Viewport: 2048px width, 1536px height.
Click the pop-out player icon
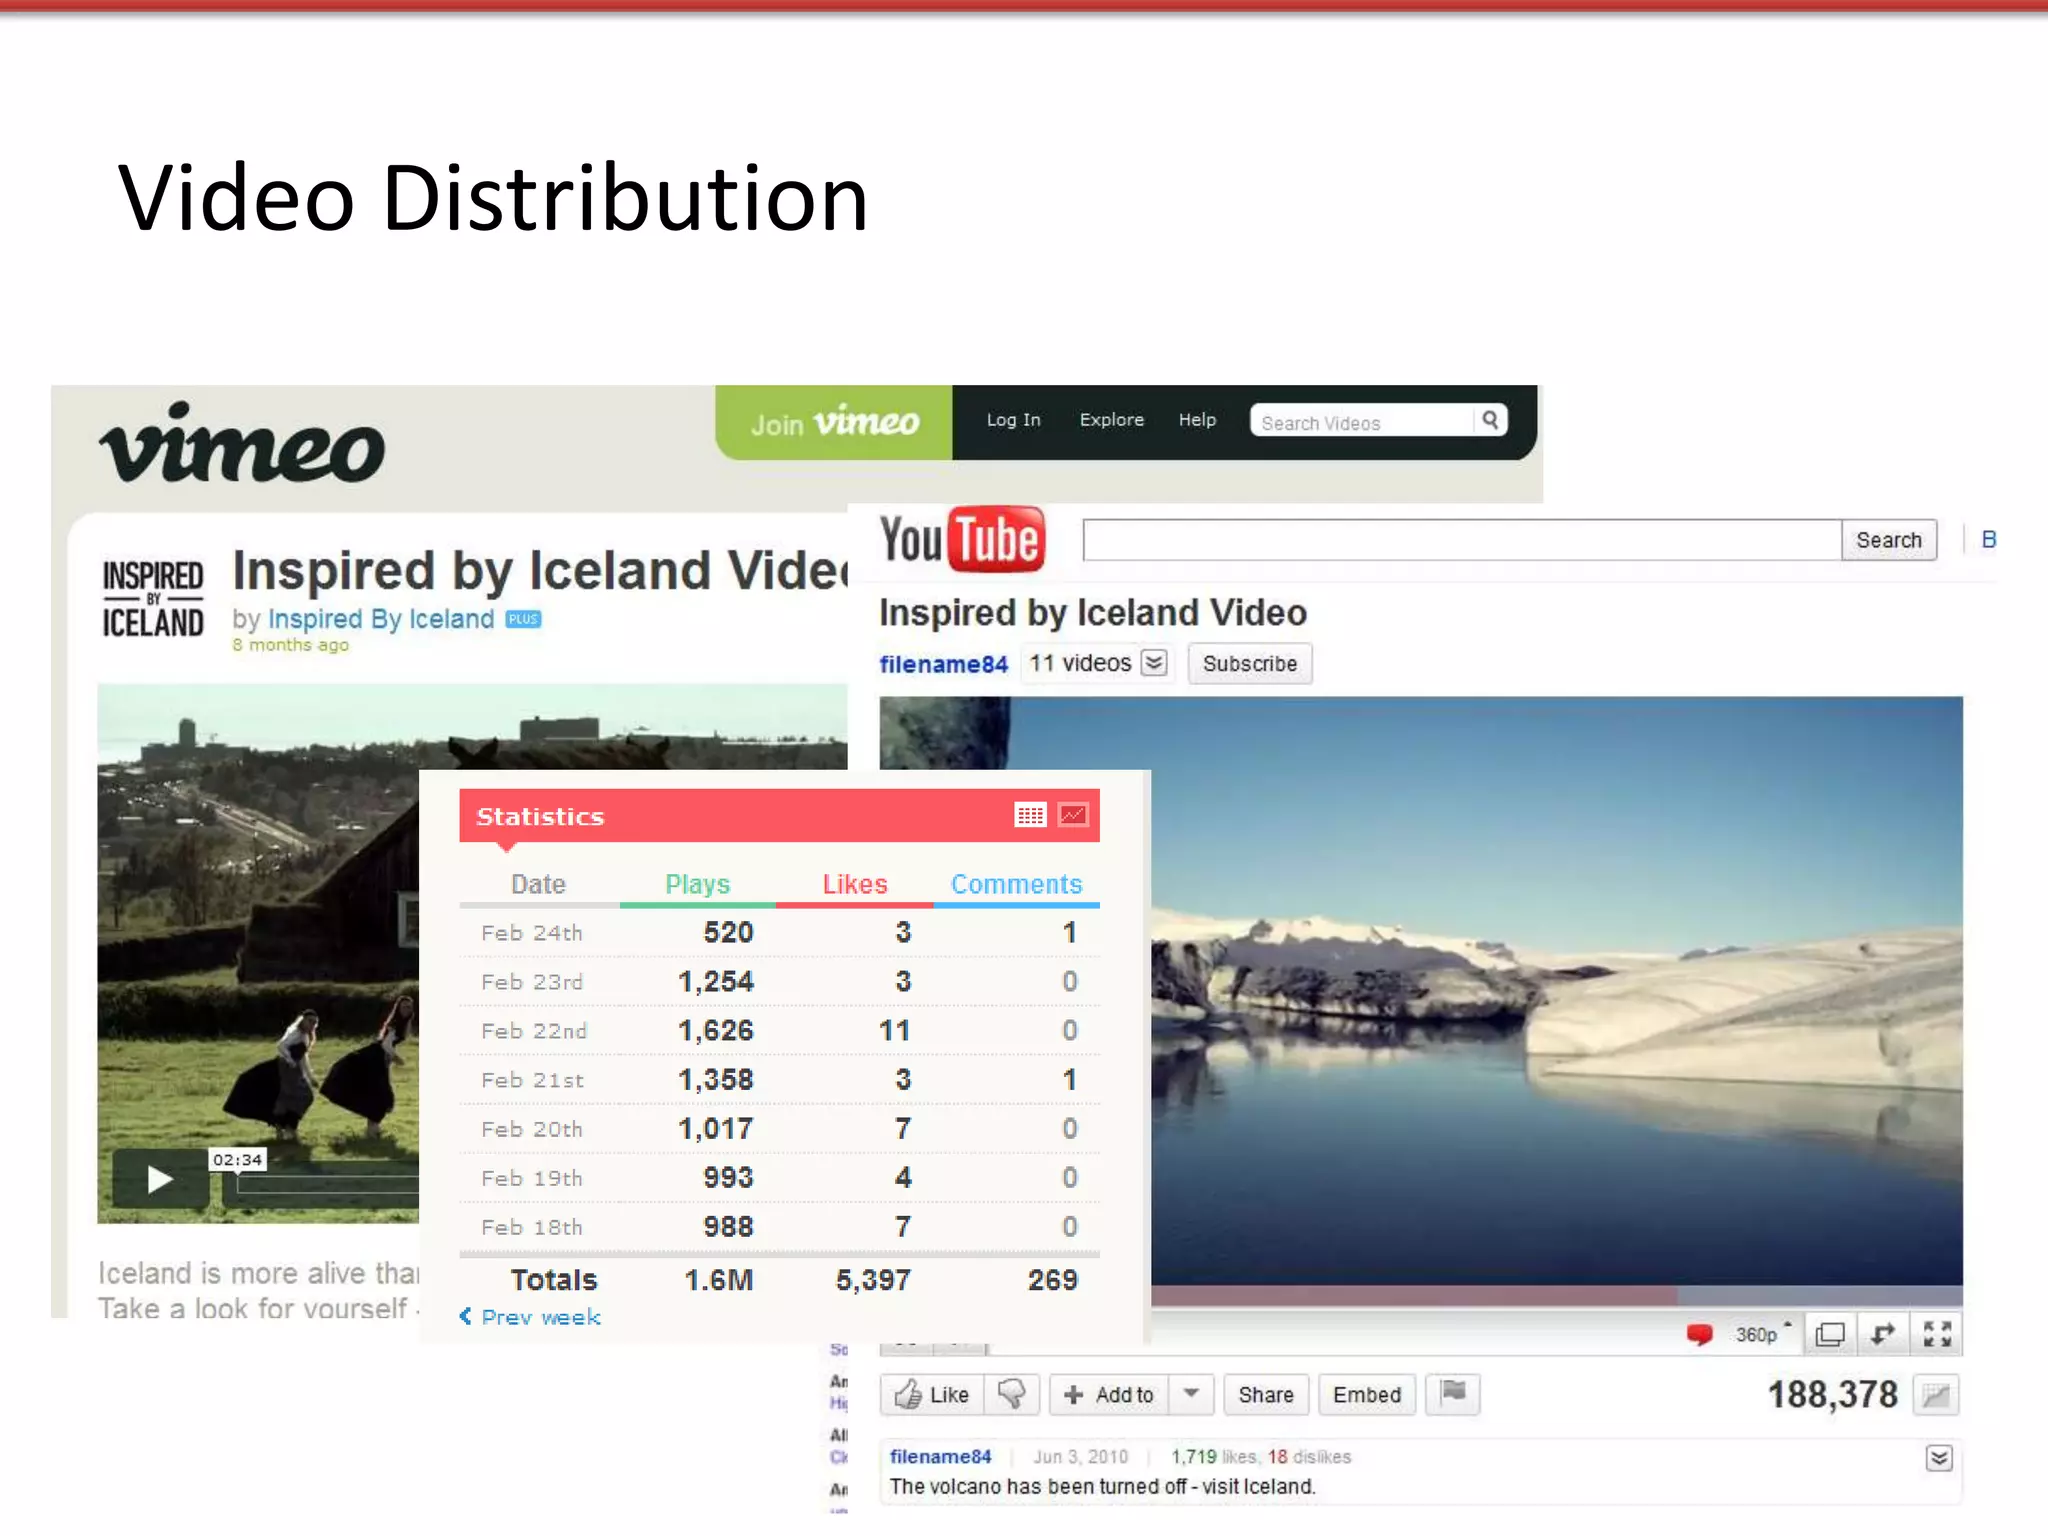1883,1334
